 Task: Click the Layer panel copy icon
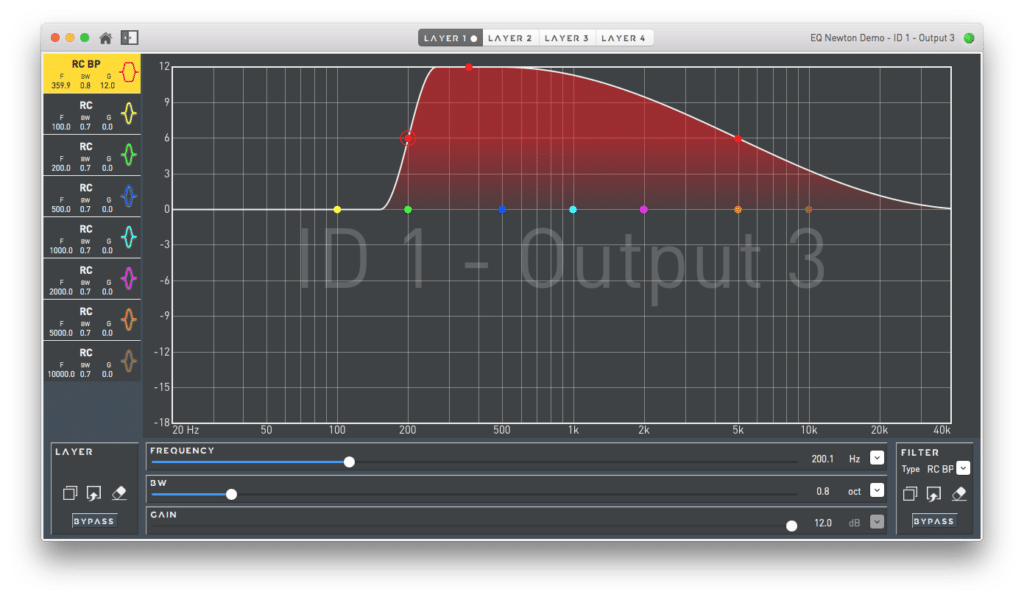(69, 493)
